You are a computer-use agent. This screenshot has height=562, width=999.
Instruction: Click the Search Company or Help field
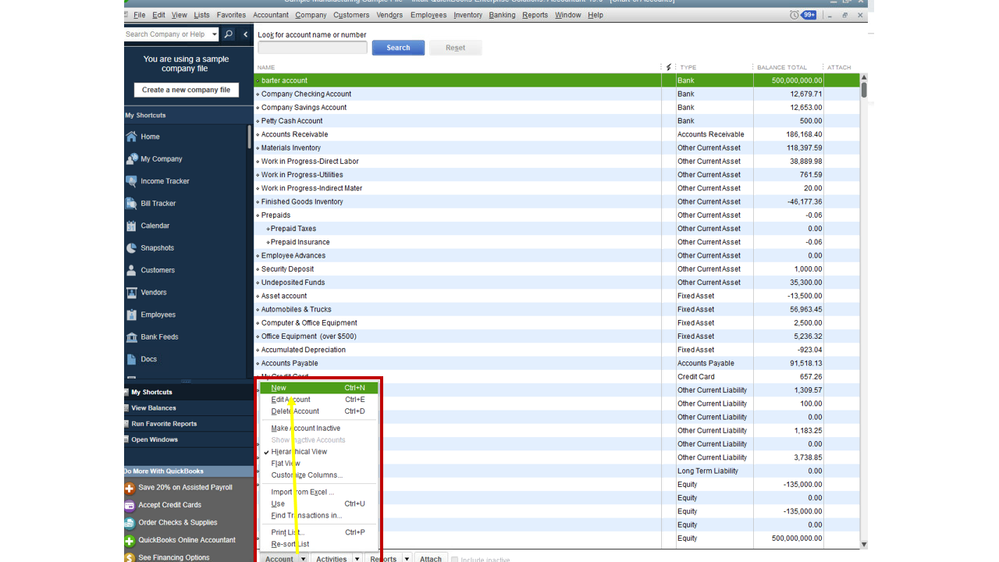point(167,34)
